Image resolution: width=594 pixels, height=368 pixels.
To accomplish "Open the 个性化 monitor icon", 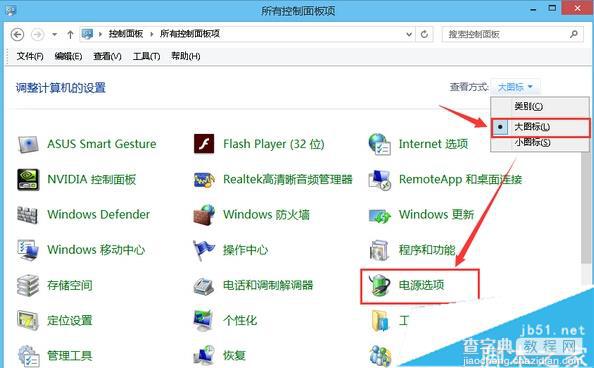I will coord(204,321).
